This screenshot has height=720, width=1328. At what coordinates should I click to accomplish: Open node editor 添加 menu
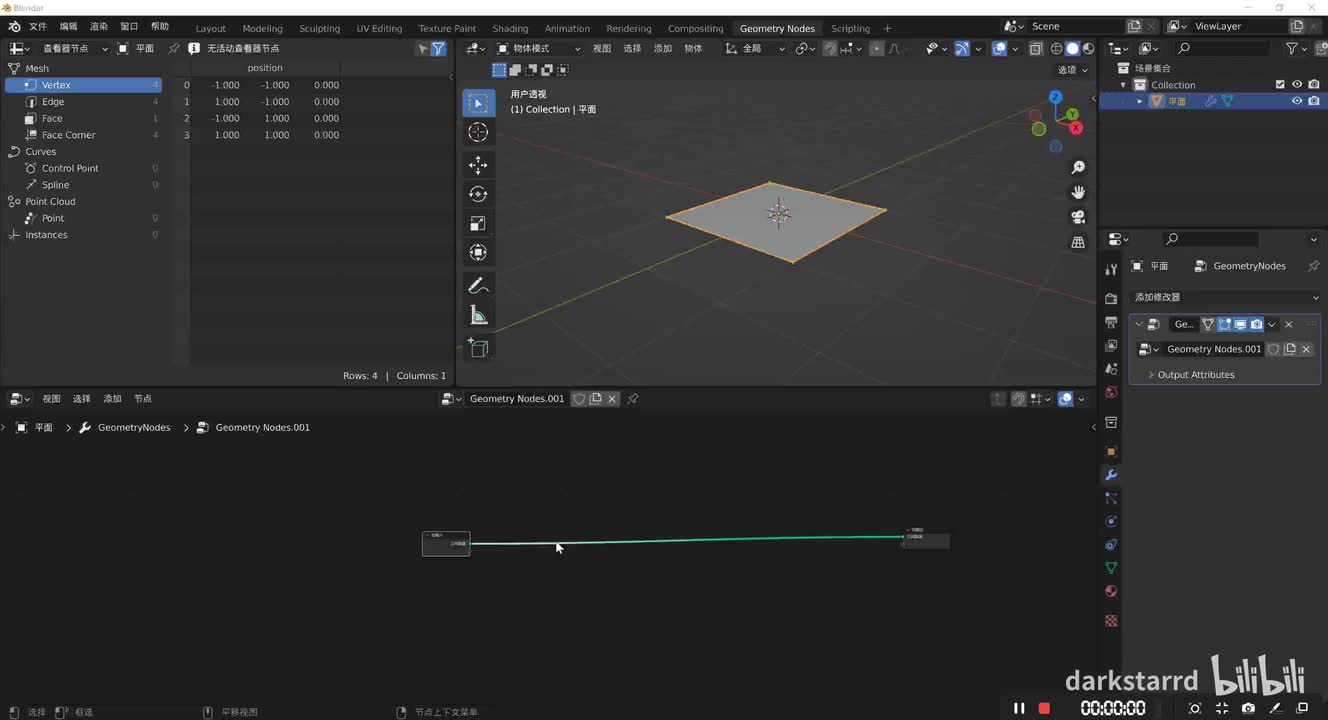tap(112, 399)
